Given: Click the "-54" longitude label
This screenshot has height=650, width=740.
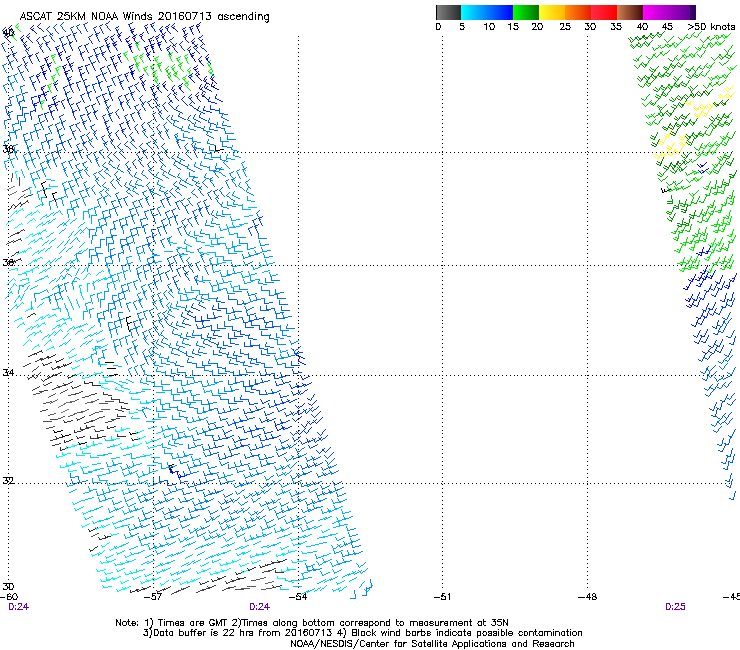Looking at the screenshot, I should coord(298,597).
